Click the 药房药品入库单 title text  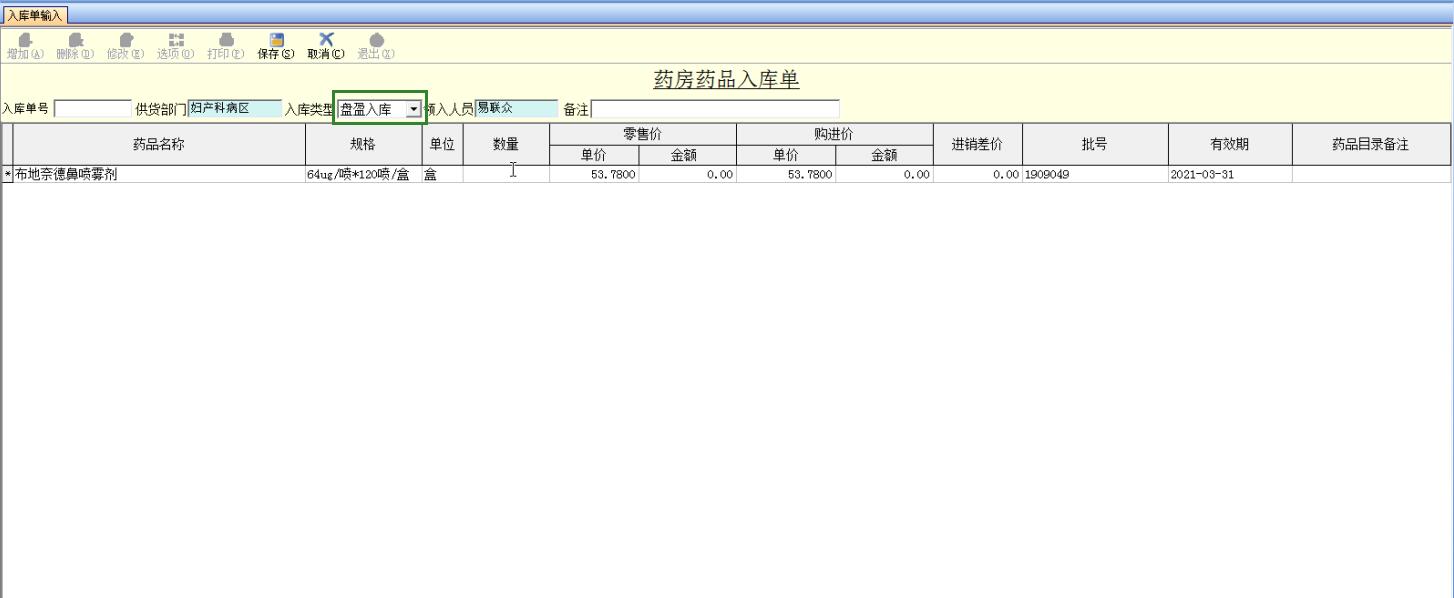(x=726, y=80)
